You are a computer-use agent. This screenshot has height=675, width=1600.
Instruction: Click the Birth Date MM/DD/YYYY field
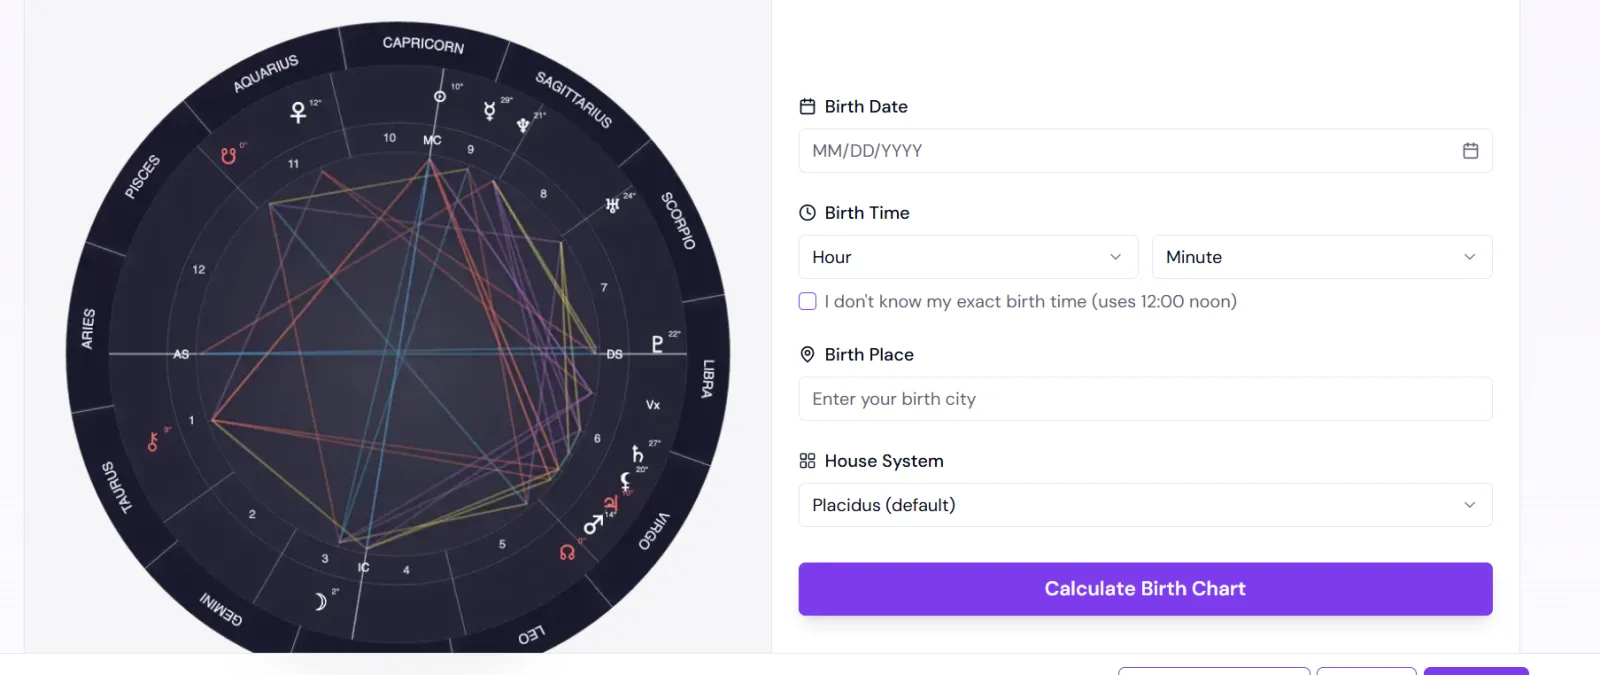1145,151
